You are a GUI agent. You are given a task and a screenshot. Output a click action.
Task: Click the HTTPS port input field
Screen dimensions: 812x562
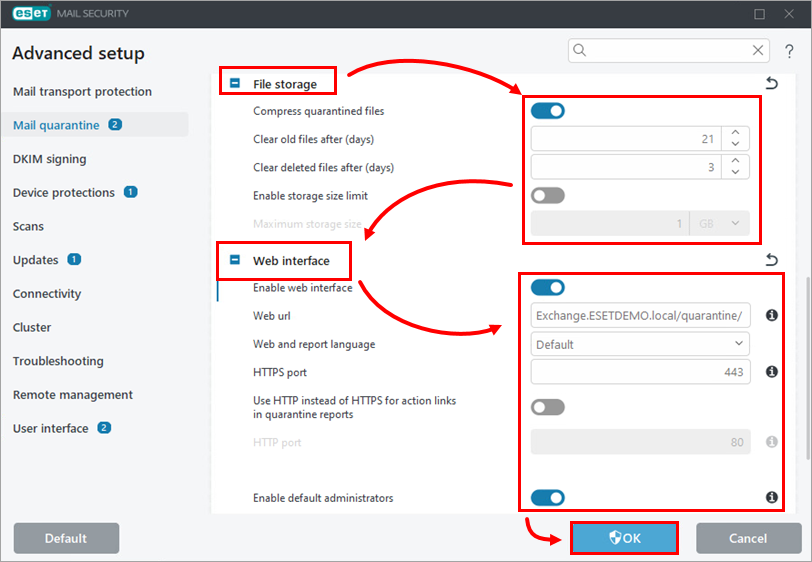click(640, 372)
